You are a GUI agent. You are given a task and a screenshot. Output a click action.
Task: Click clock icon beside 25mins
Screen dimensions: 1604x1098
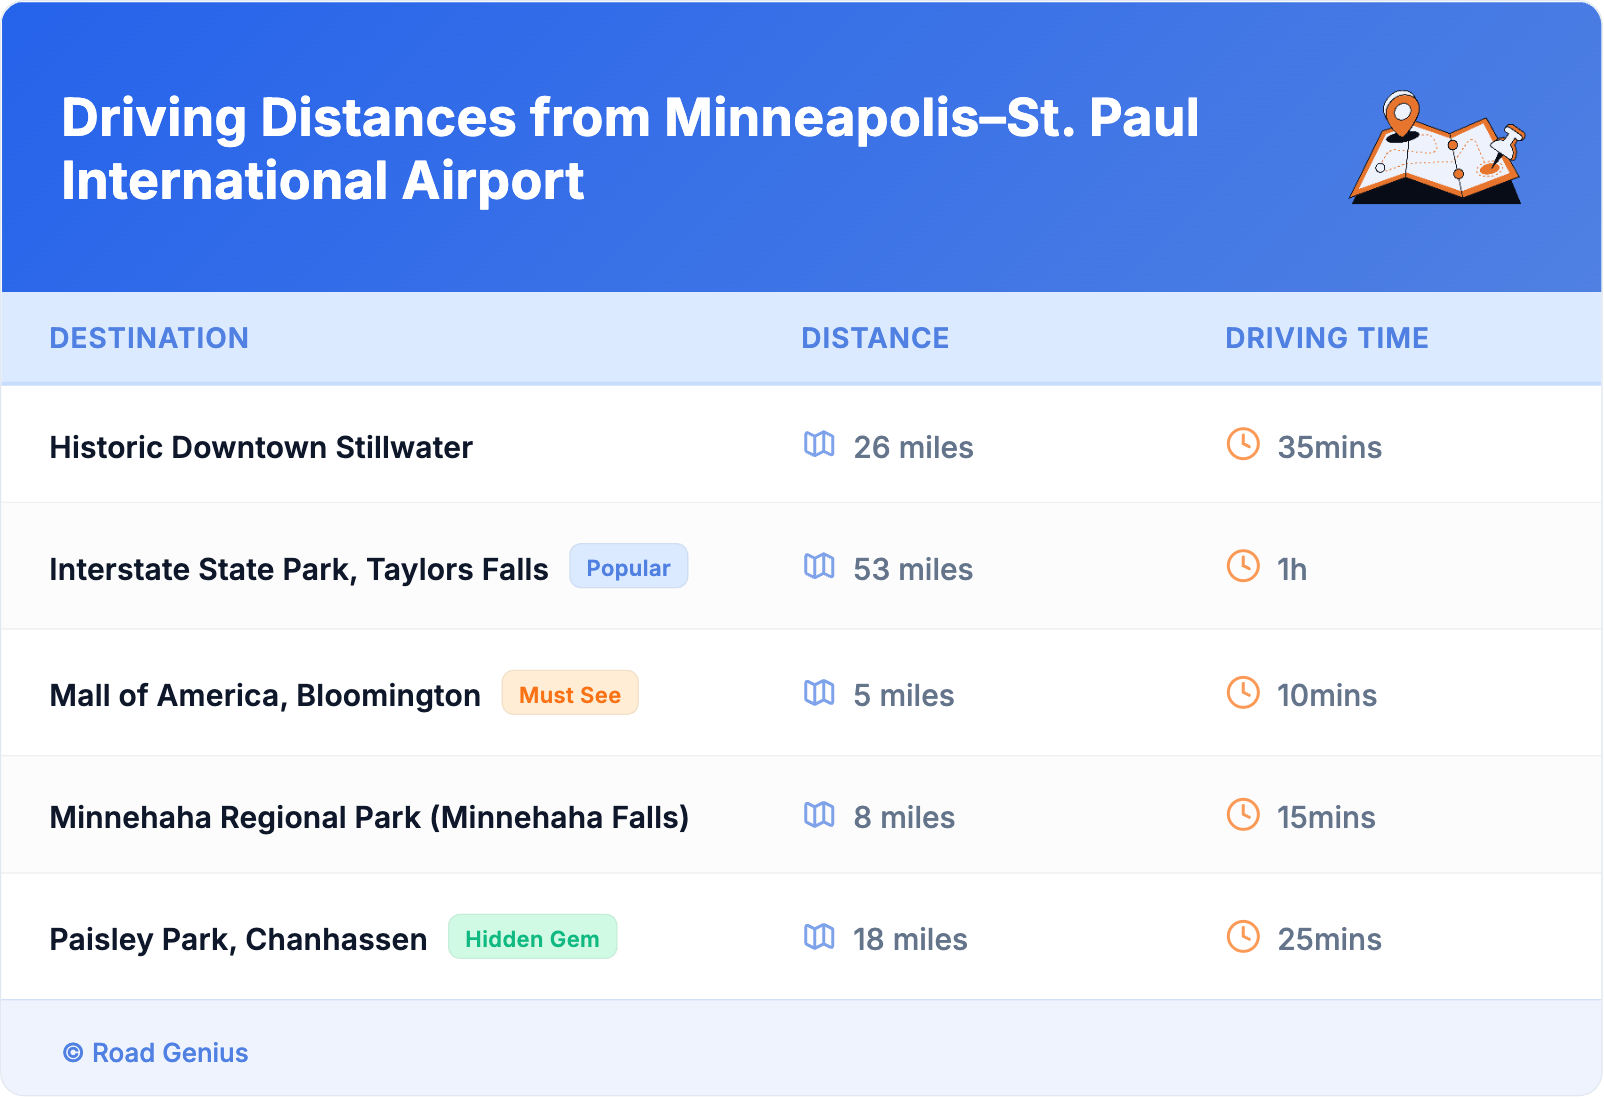[1243, 936]
